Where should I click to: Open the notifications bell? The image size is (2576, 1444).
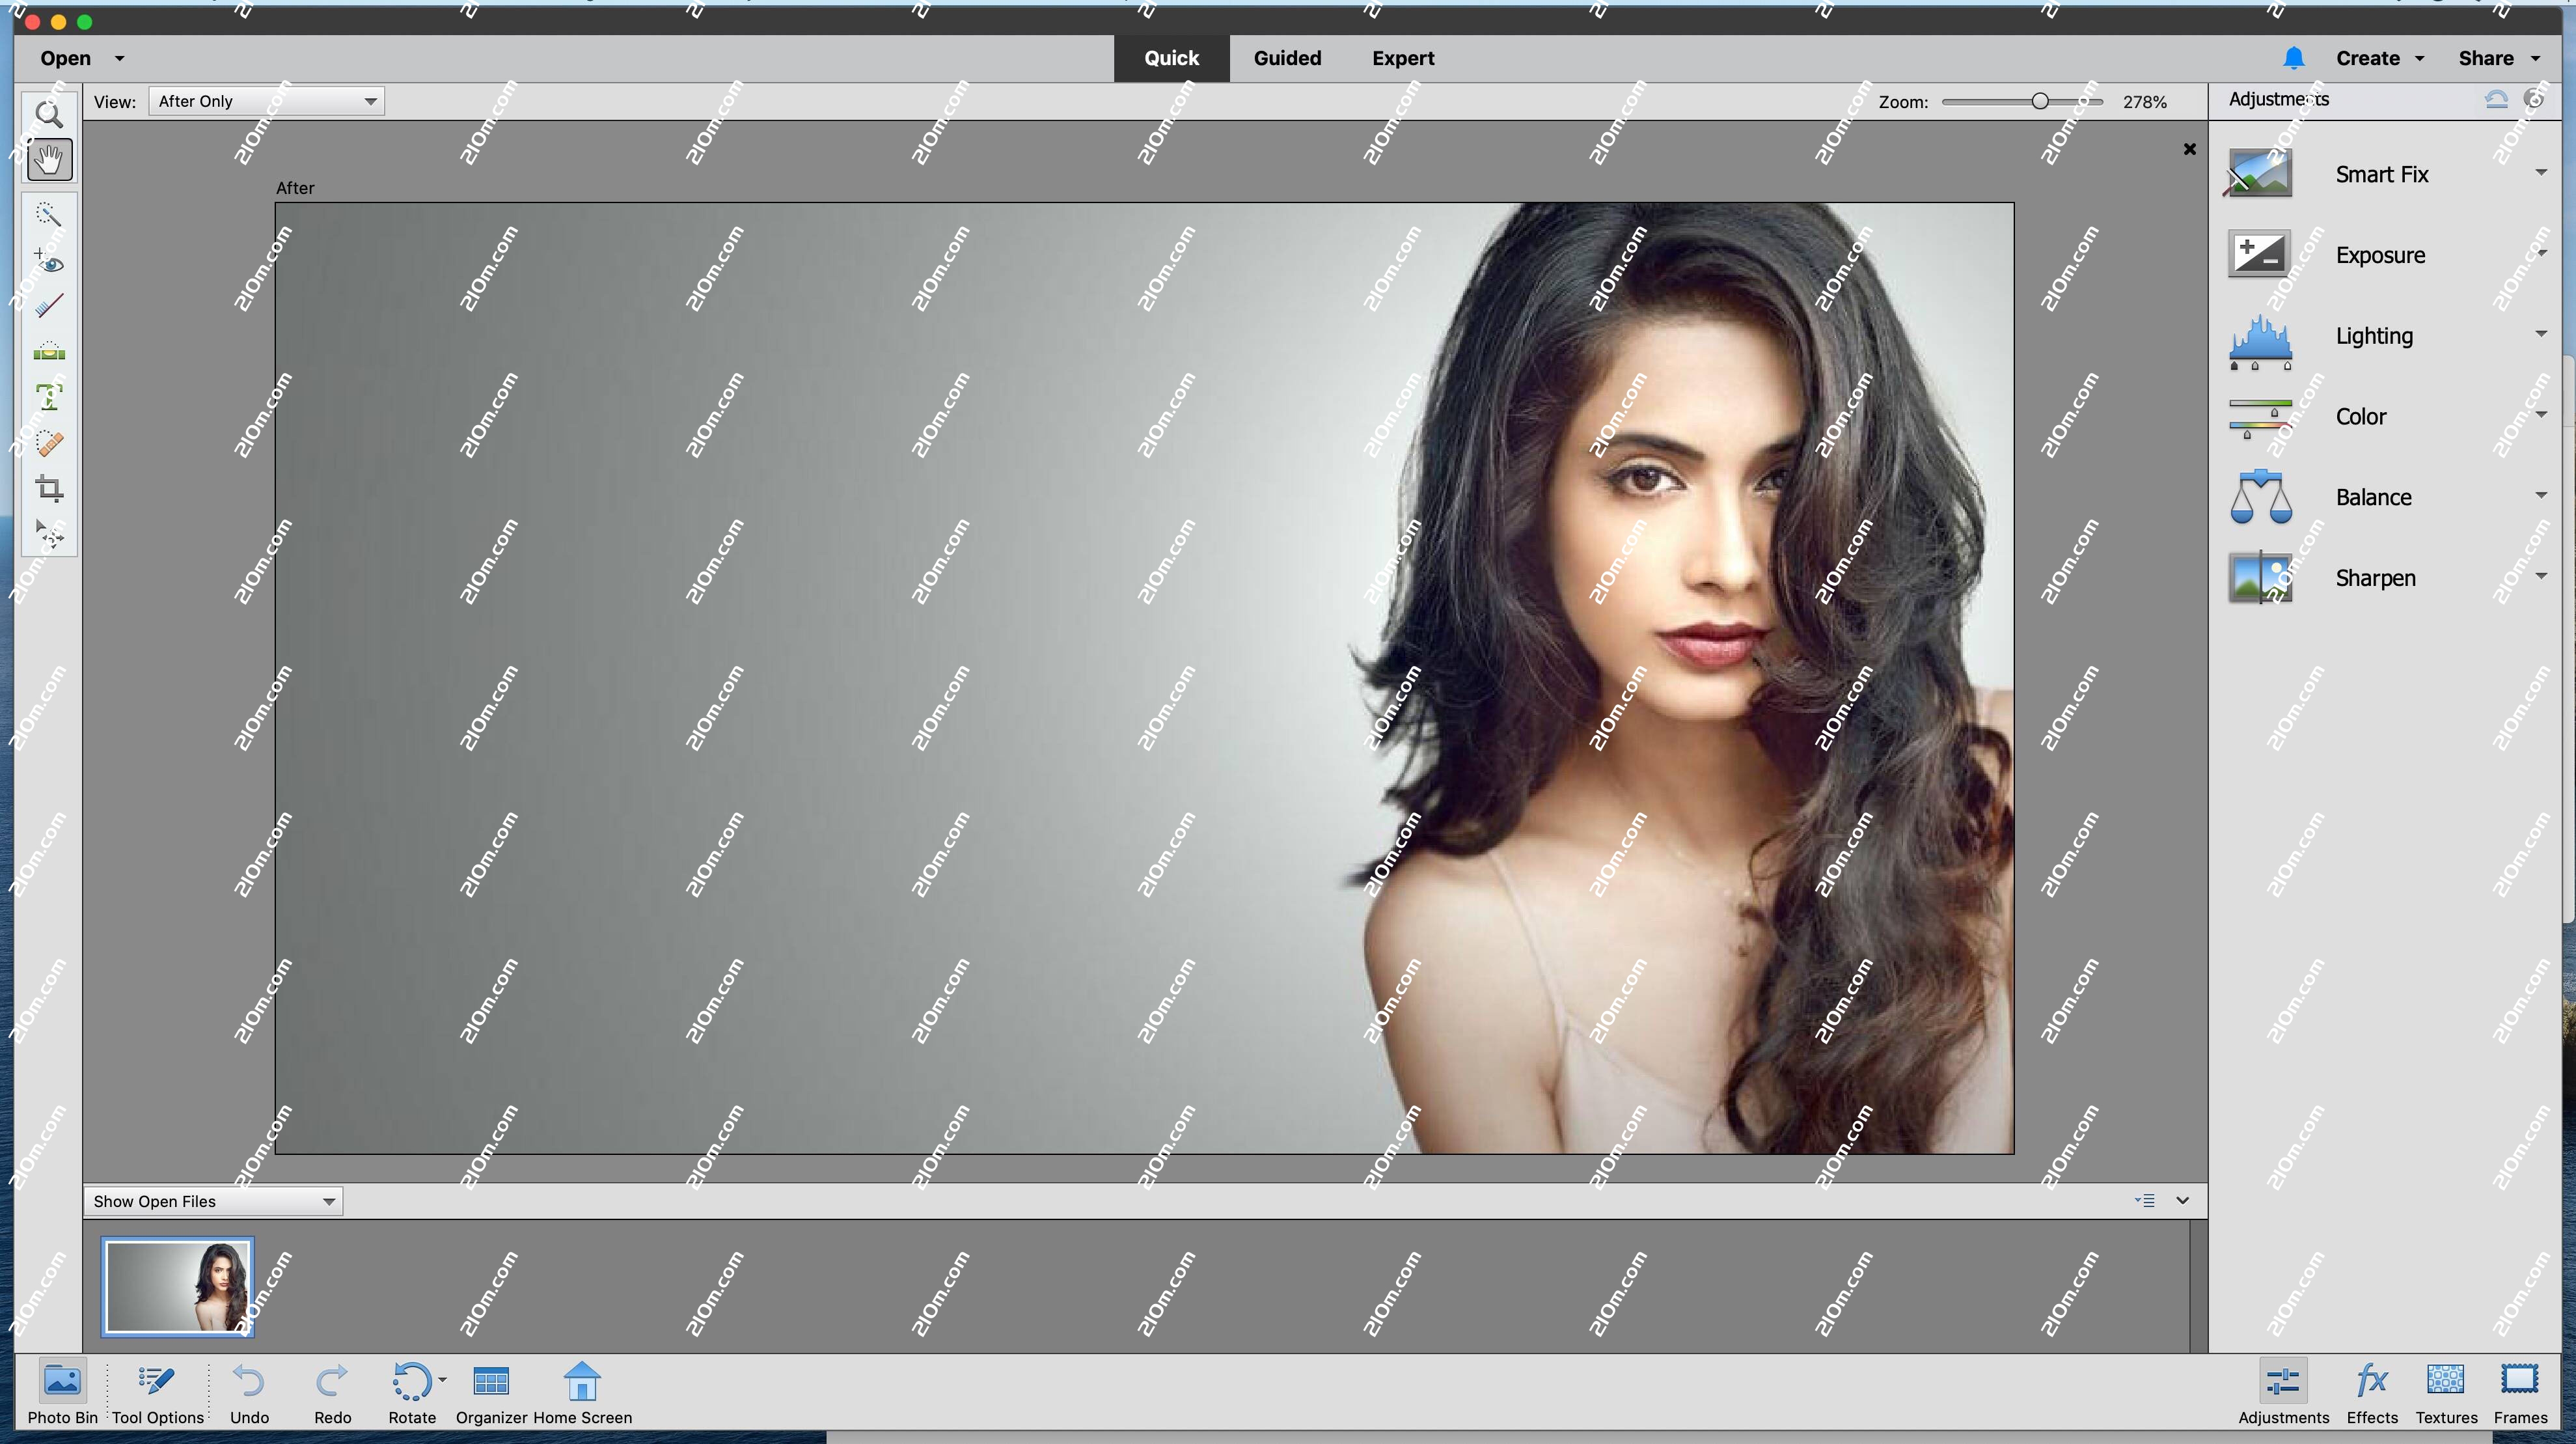pos(2293,58)
